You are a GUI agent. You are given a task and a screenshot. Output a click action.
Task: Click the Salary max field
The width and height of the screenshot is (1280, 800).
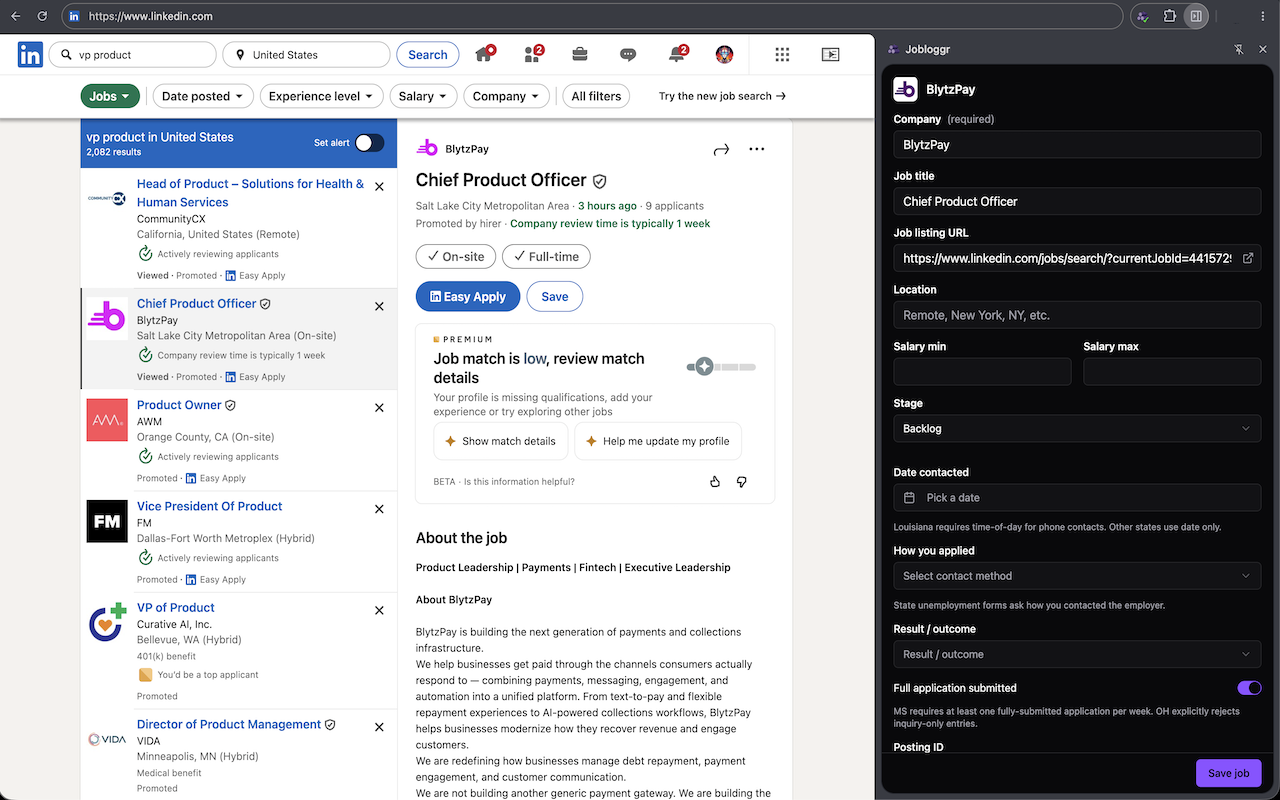pos(1172,372)
